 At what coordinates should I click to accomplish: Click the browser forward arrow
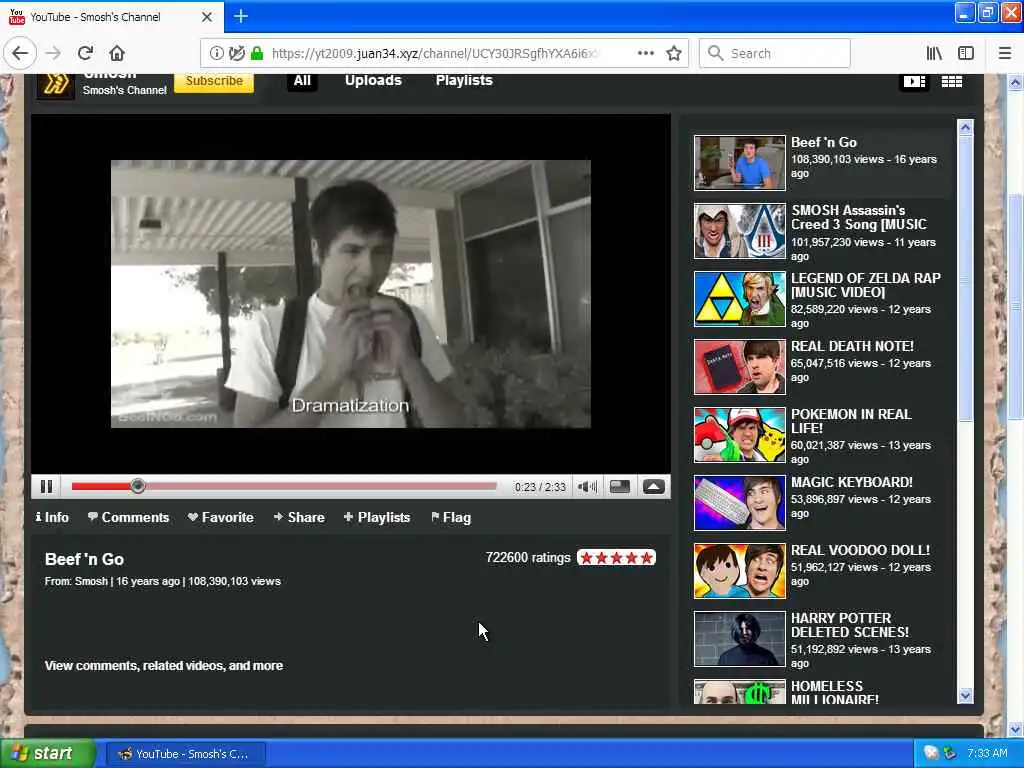point(54,53)
